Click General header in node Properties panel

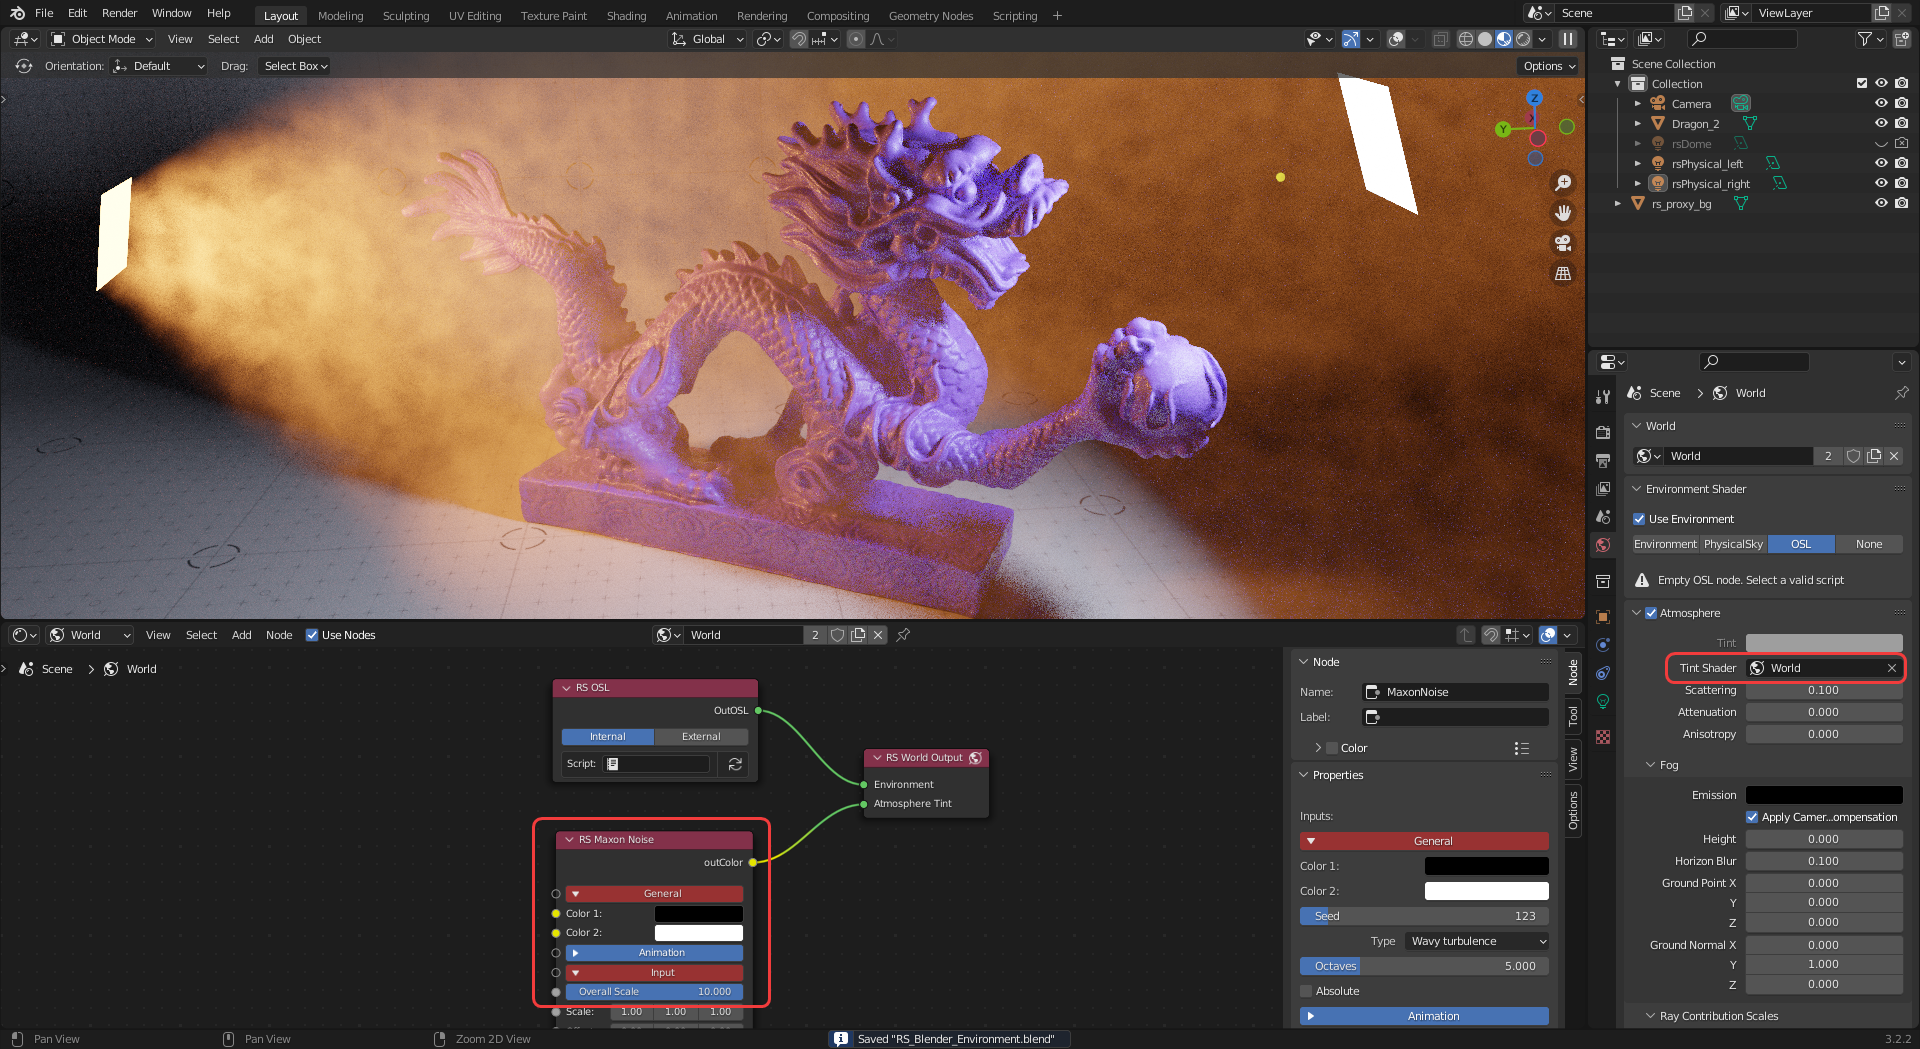tap(1424, 841)
